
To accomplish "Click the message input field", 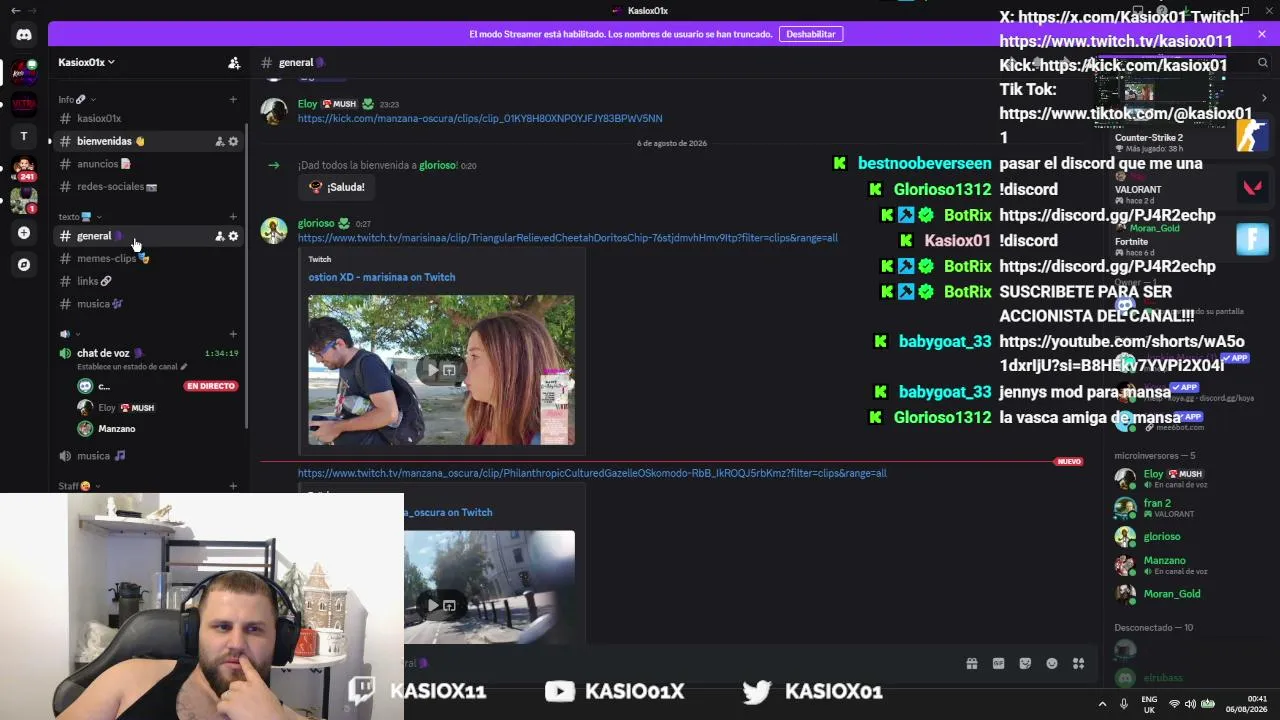I will click(680, 663).
